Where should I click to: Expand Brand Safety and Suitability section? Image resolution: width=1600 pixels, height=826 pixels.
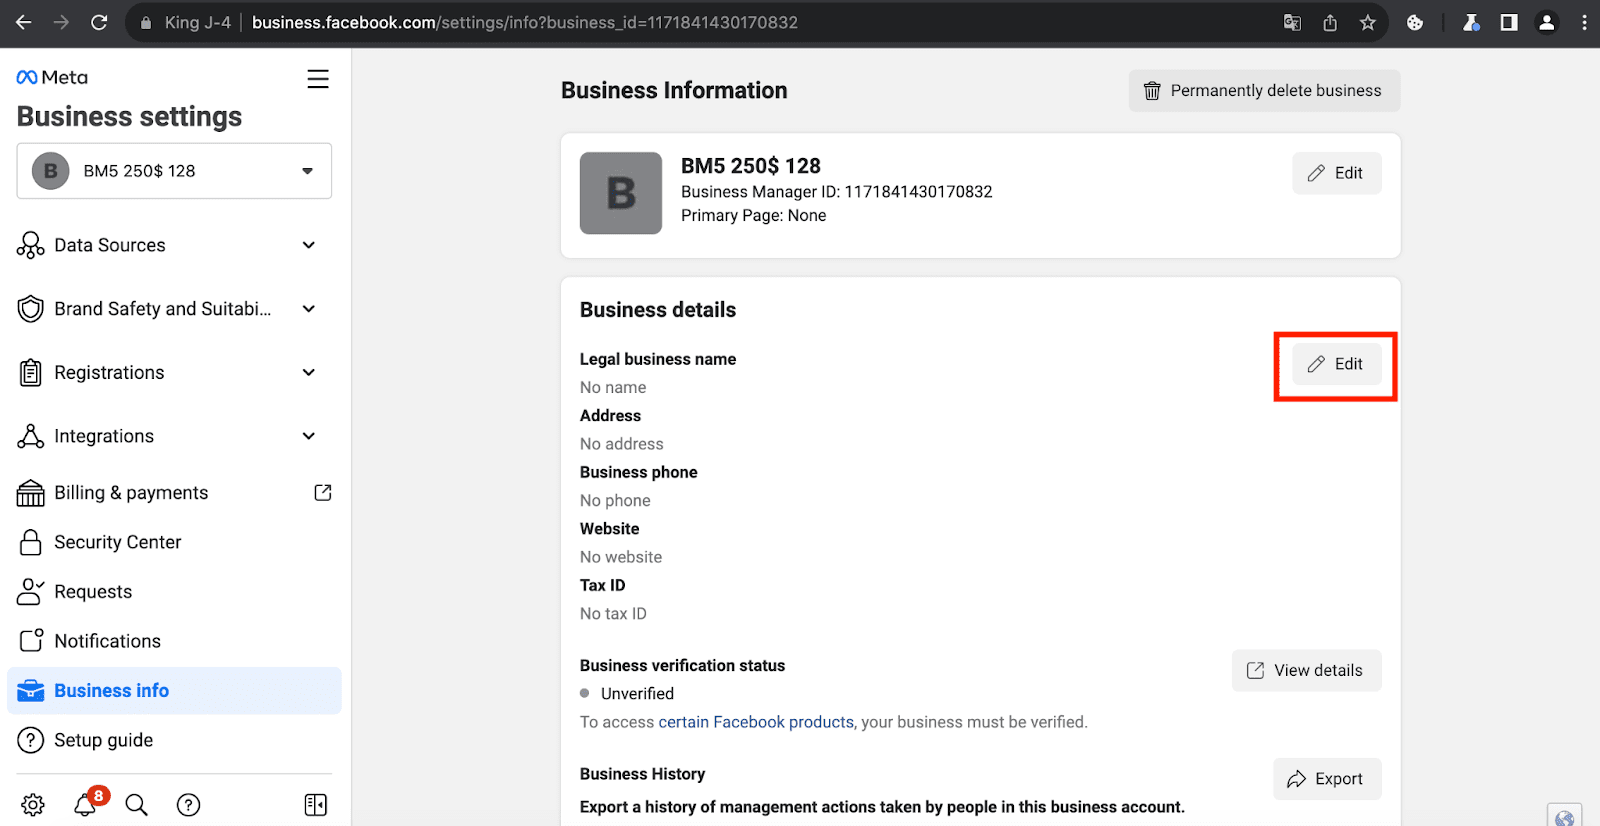309,309
